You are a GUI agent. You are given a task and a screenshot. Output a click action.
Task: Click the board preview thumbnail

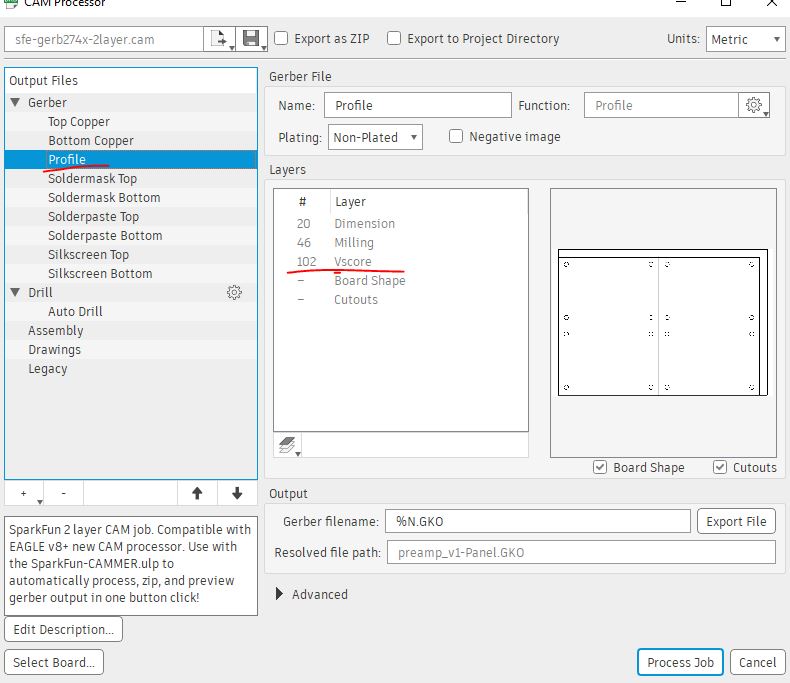[663, 322]
